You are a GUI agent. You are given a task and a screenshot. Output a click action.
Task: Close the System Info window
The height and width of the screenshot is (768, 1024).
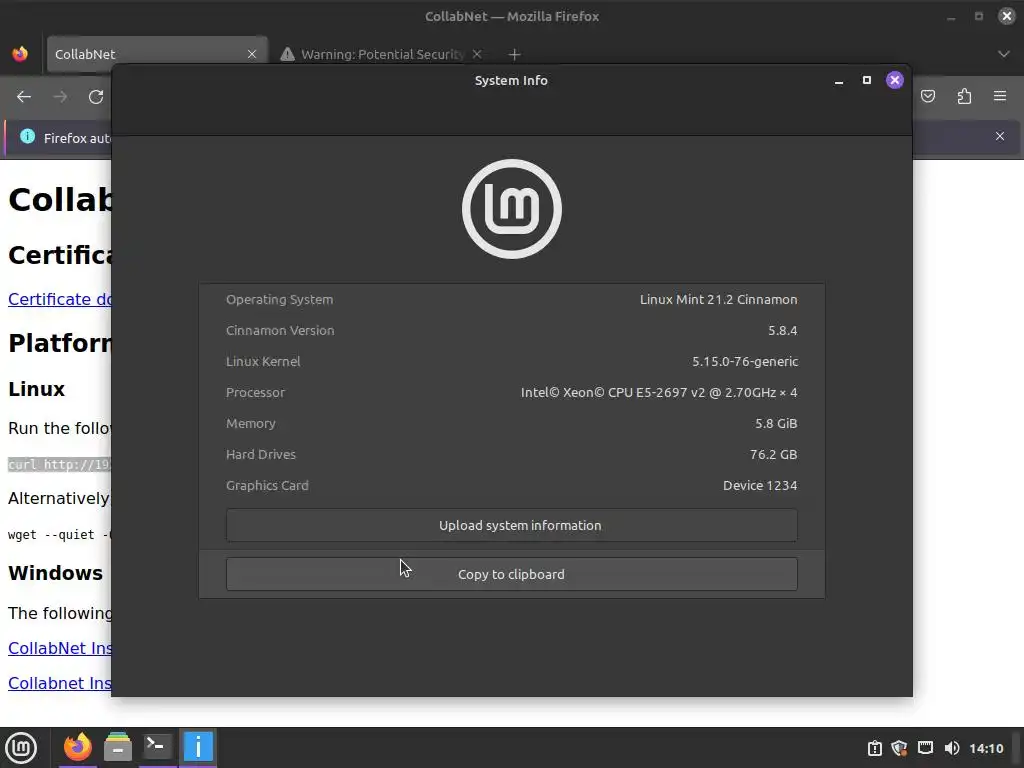(x=895, y=80)
